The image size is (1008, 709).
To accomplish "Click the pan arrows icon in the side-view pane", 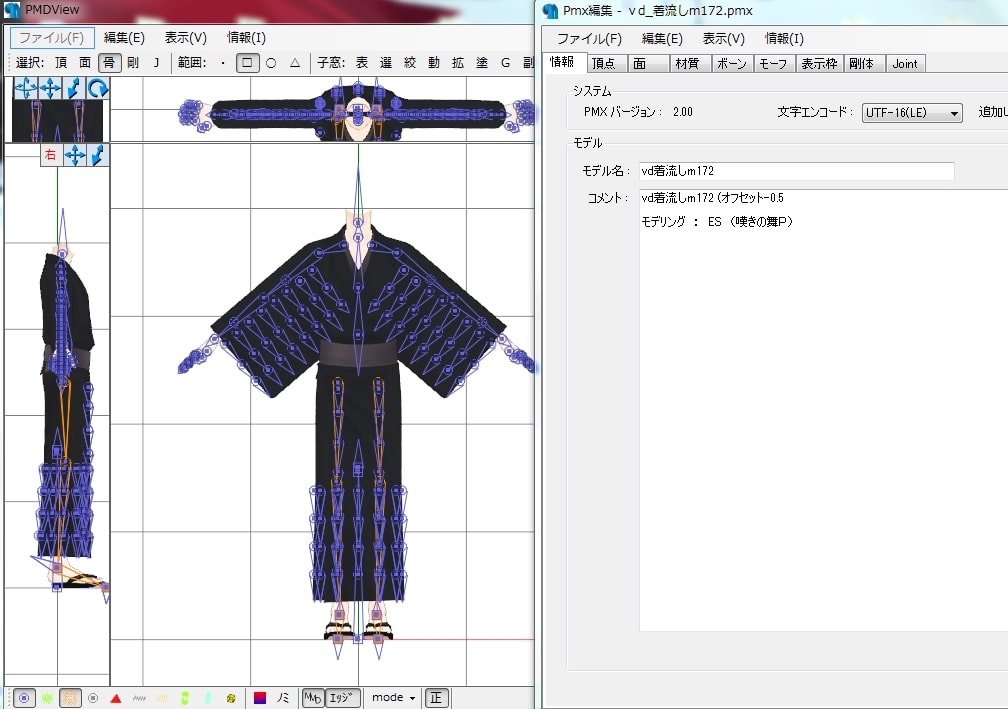I will [75, 155].
